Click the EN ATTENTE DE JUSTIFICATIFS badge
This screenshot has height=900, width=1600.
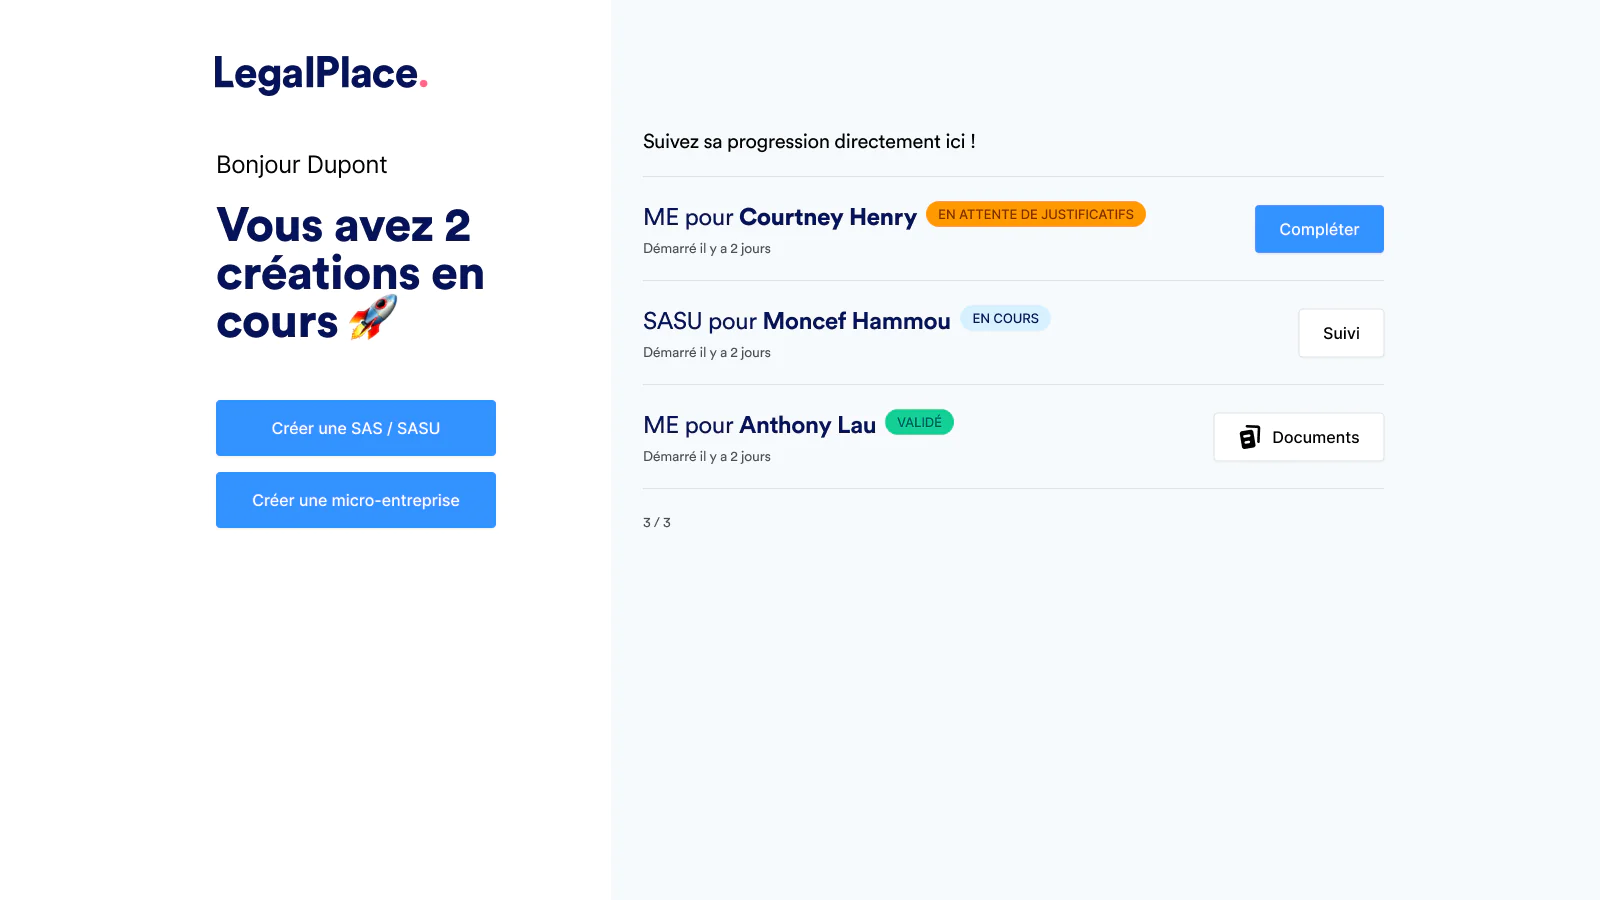[x=1035, y=215]
